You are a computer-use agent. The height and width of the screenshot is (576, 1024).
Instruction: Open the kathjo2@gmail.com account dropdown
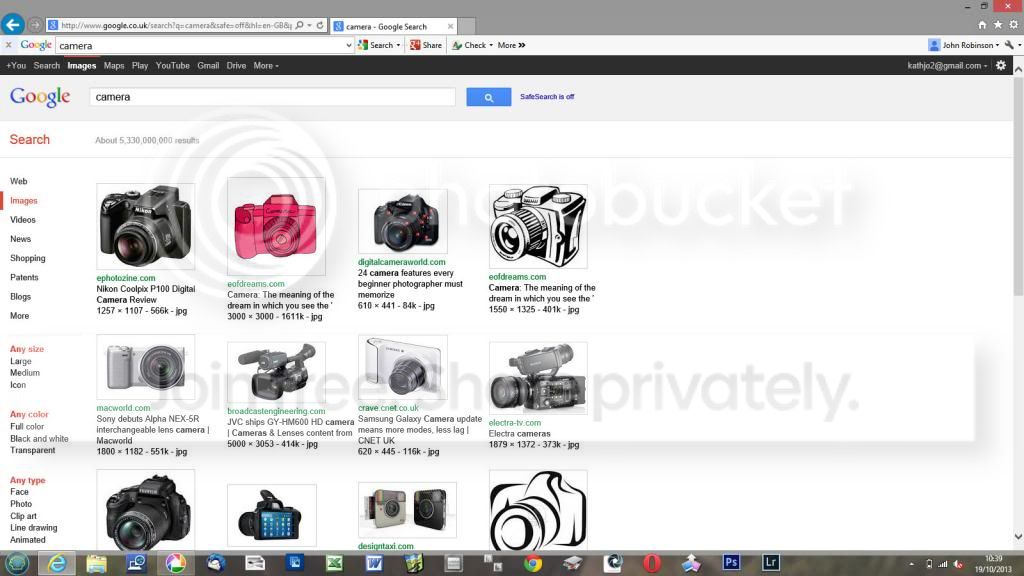947,66
